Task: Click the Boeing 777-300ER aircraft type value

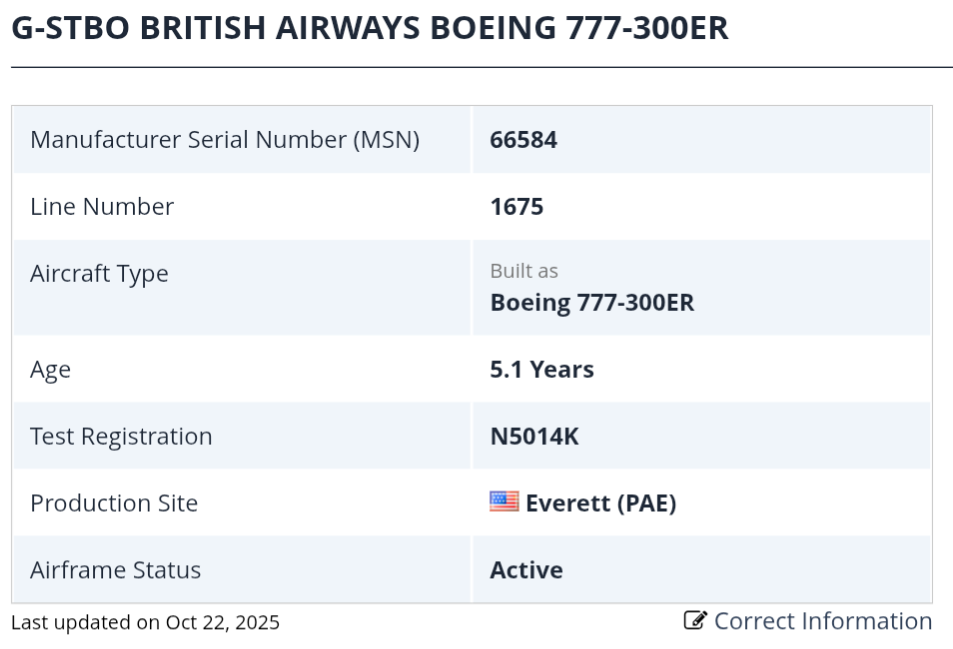Action: (591, 303)
